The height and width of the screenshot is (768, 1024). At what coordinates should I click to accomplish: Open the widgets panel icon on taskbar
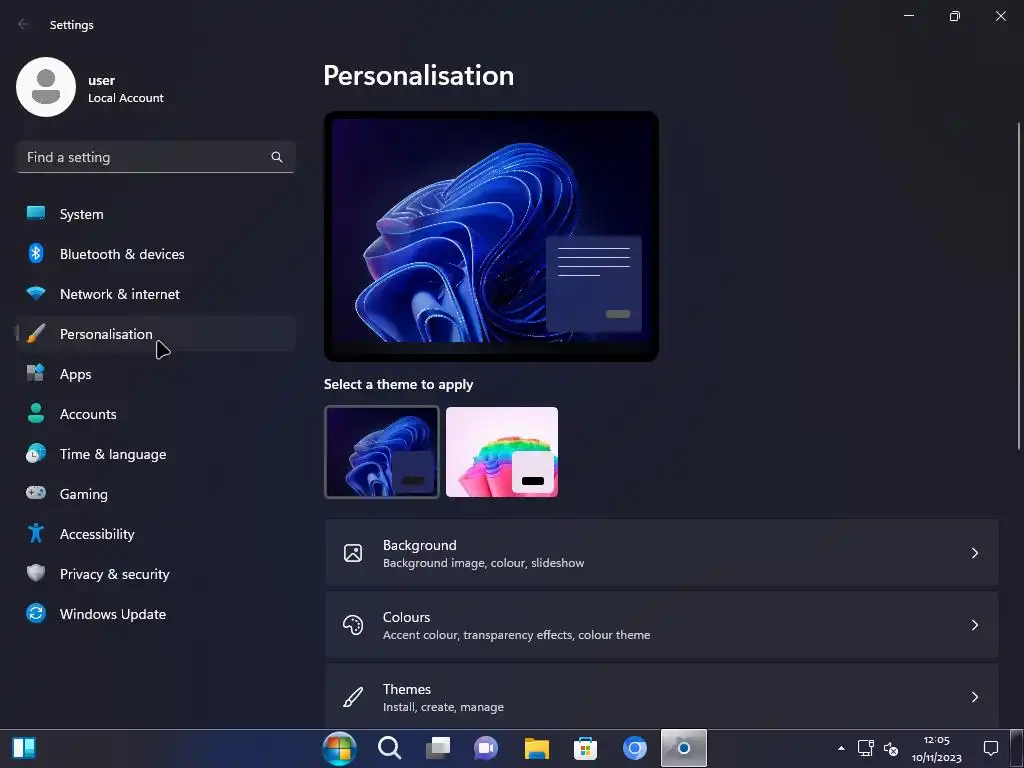[24, 748]
